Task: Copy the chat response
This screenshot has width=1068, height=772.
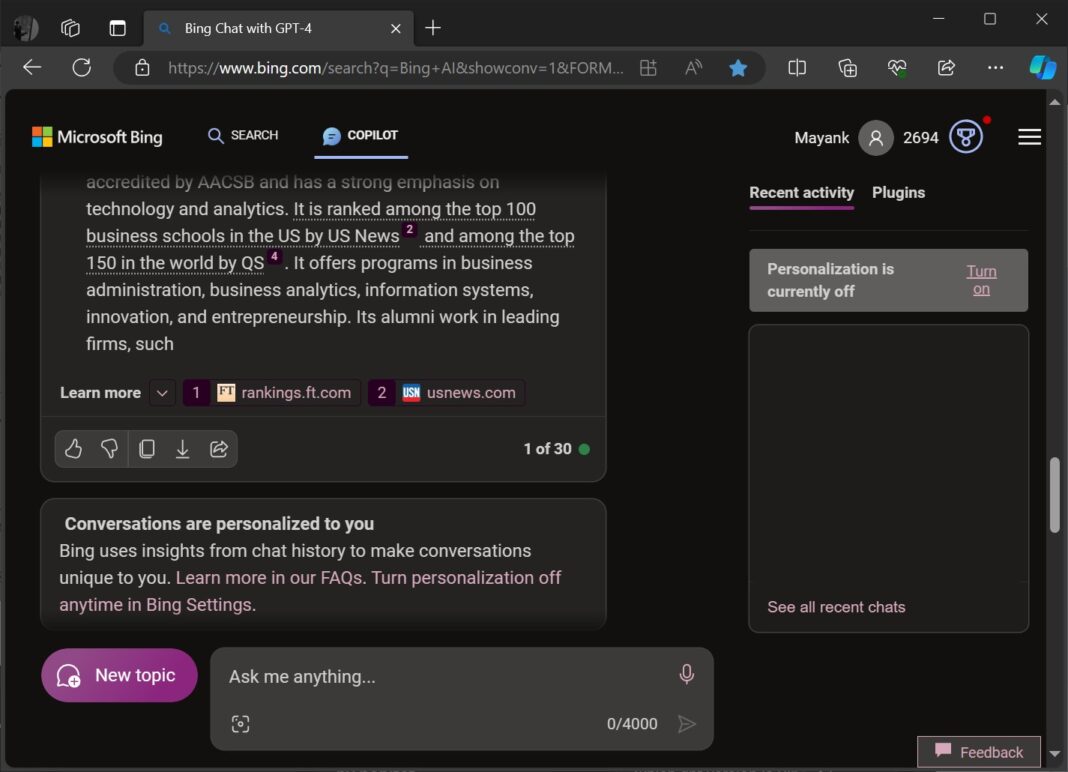Action: point(146,448)
